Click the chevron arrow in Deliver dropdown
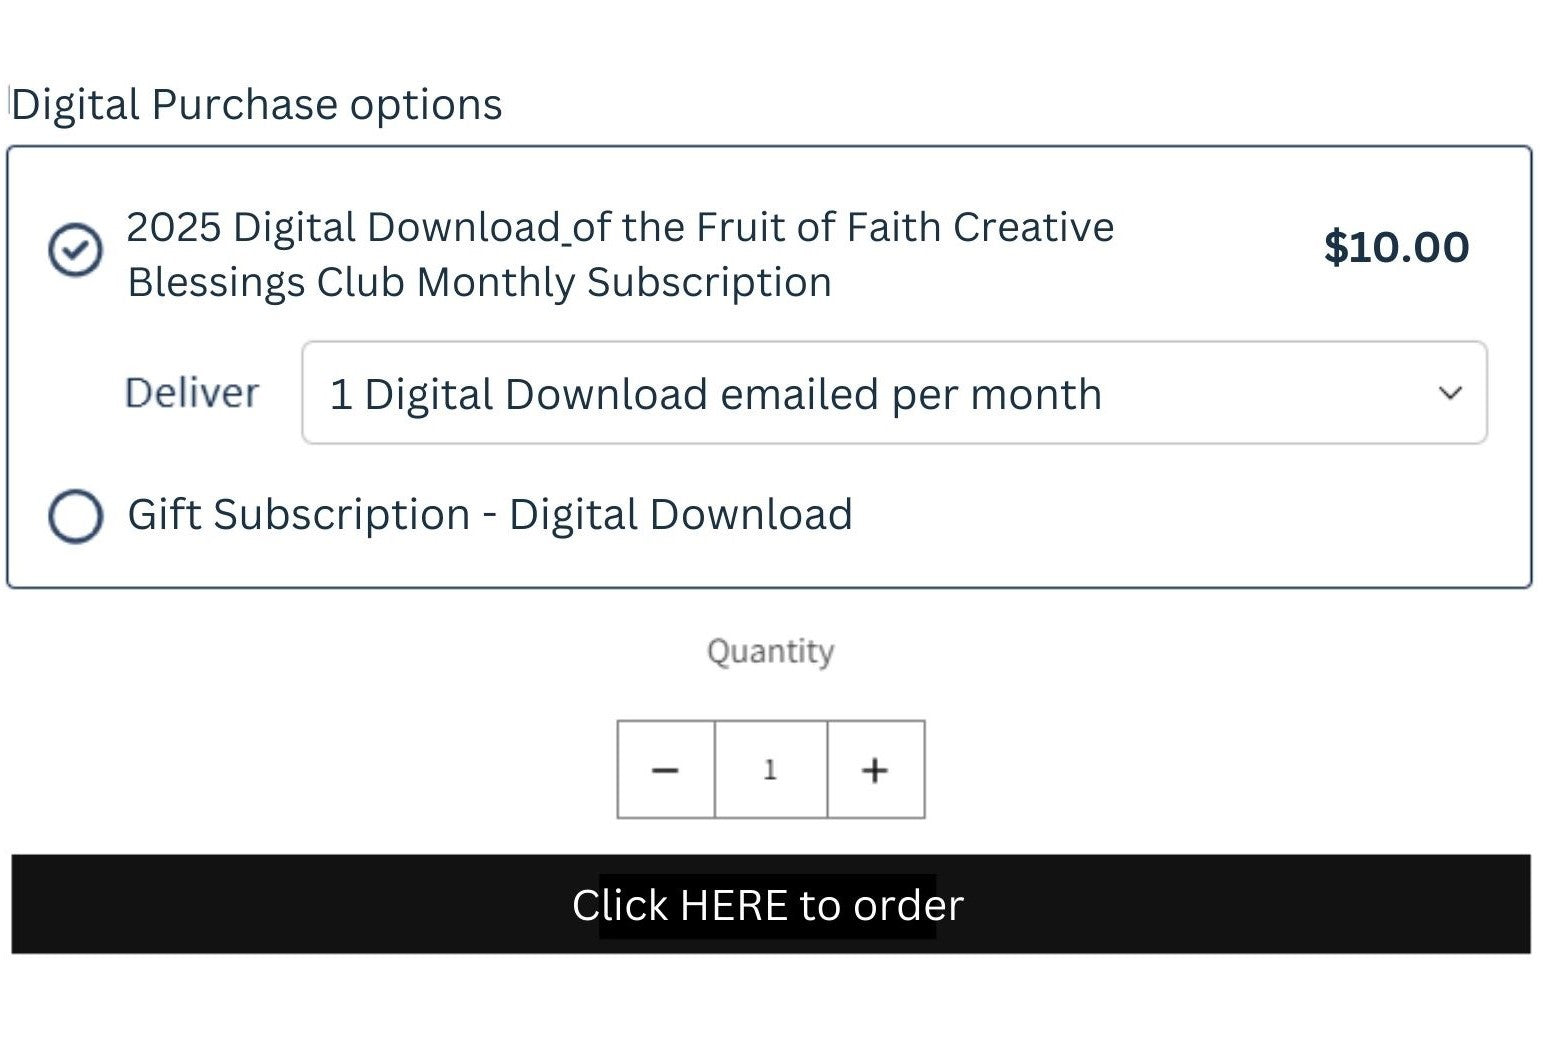Viewport: 1544px width, 1061px height. coord(1450,393)
